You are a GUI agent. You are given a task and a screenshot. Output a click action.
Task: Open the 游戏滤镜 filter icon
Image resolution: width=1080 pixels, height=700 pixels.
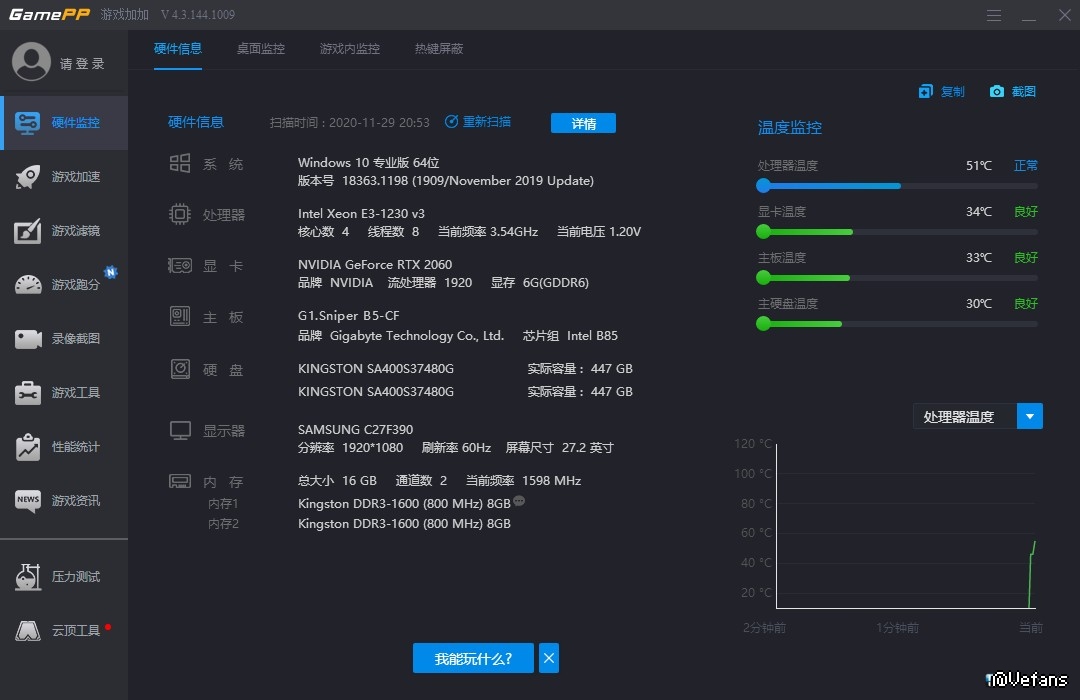coord(28,231)
